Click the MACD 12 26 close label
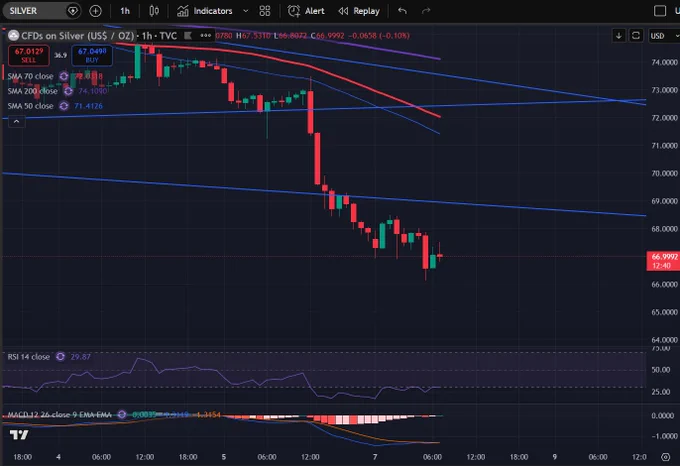 point(59,415)
